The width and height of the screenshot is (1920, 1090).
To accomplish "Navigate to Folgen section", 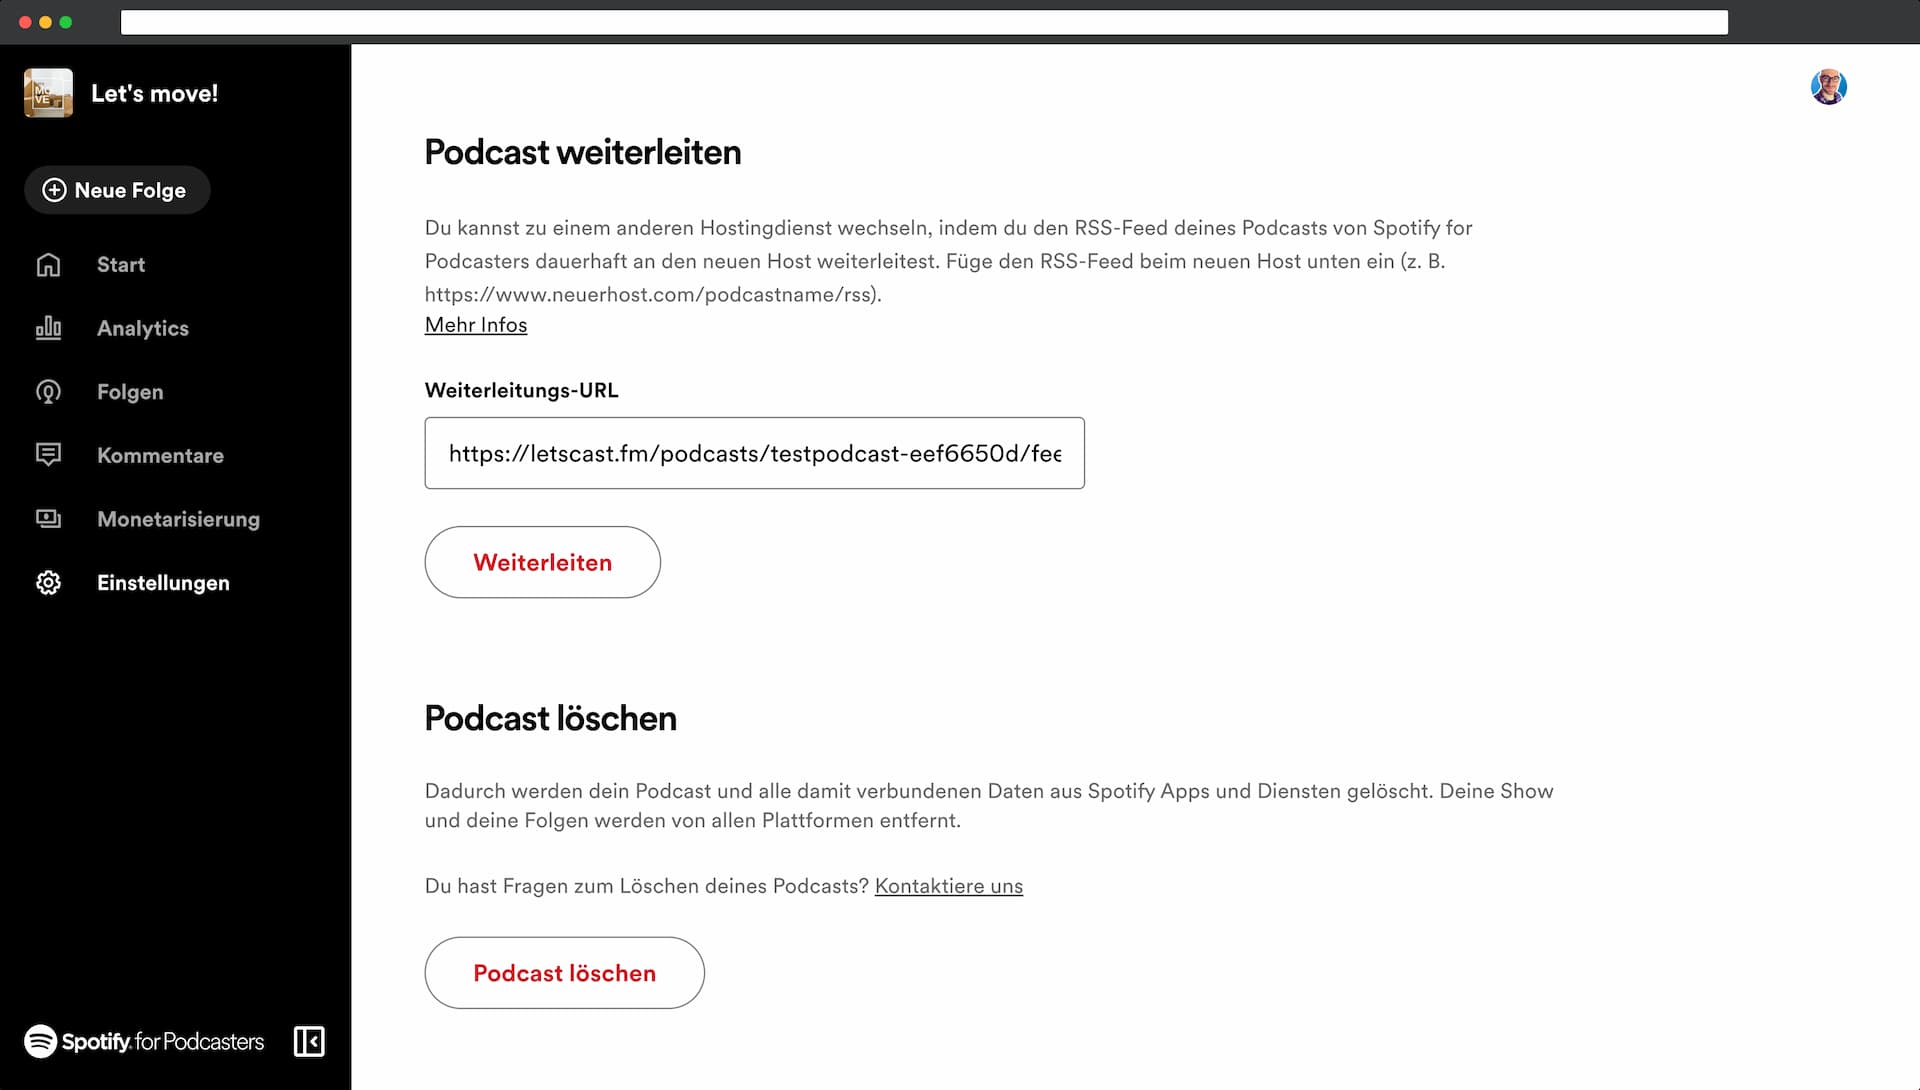I will pos(129,391).
